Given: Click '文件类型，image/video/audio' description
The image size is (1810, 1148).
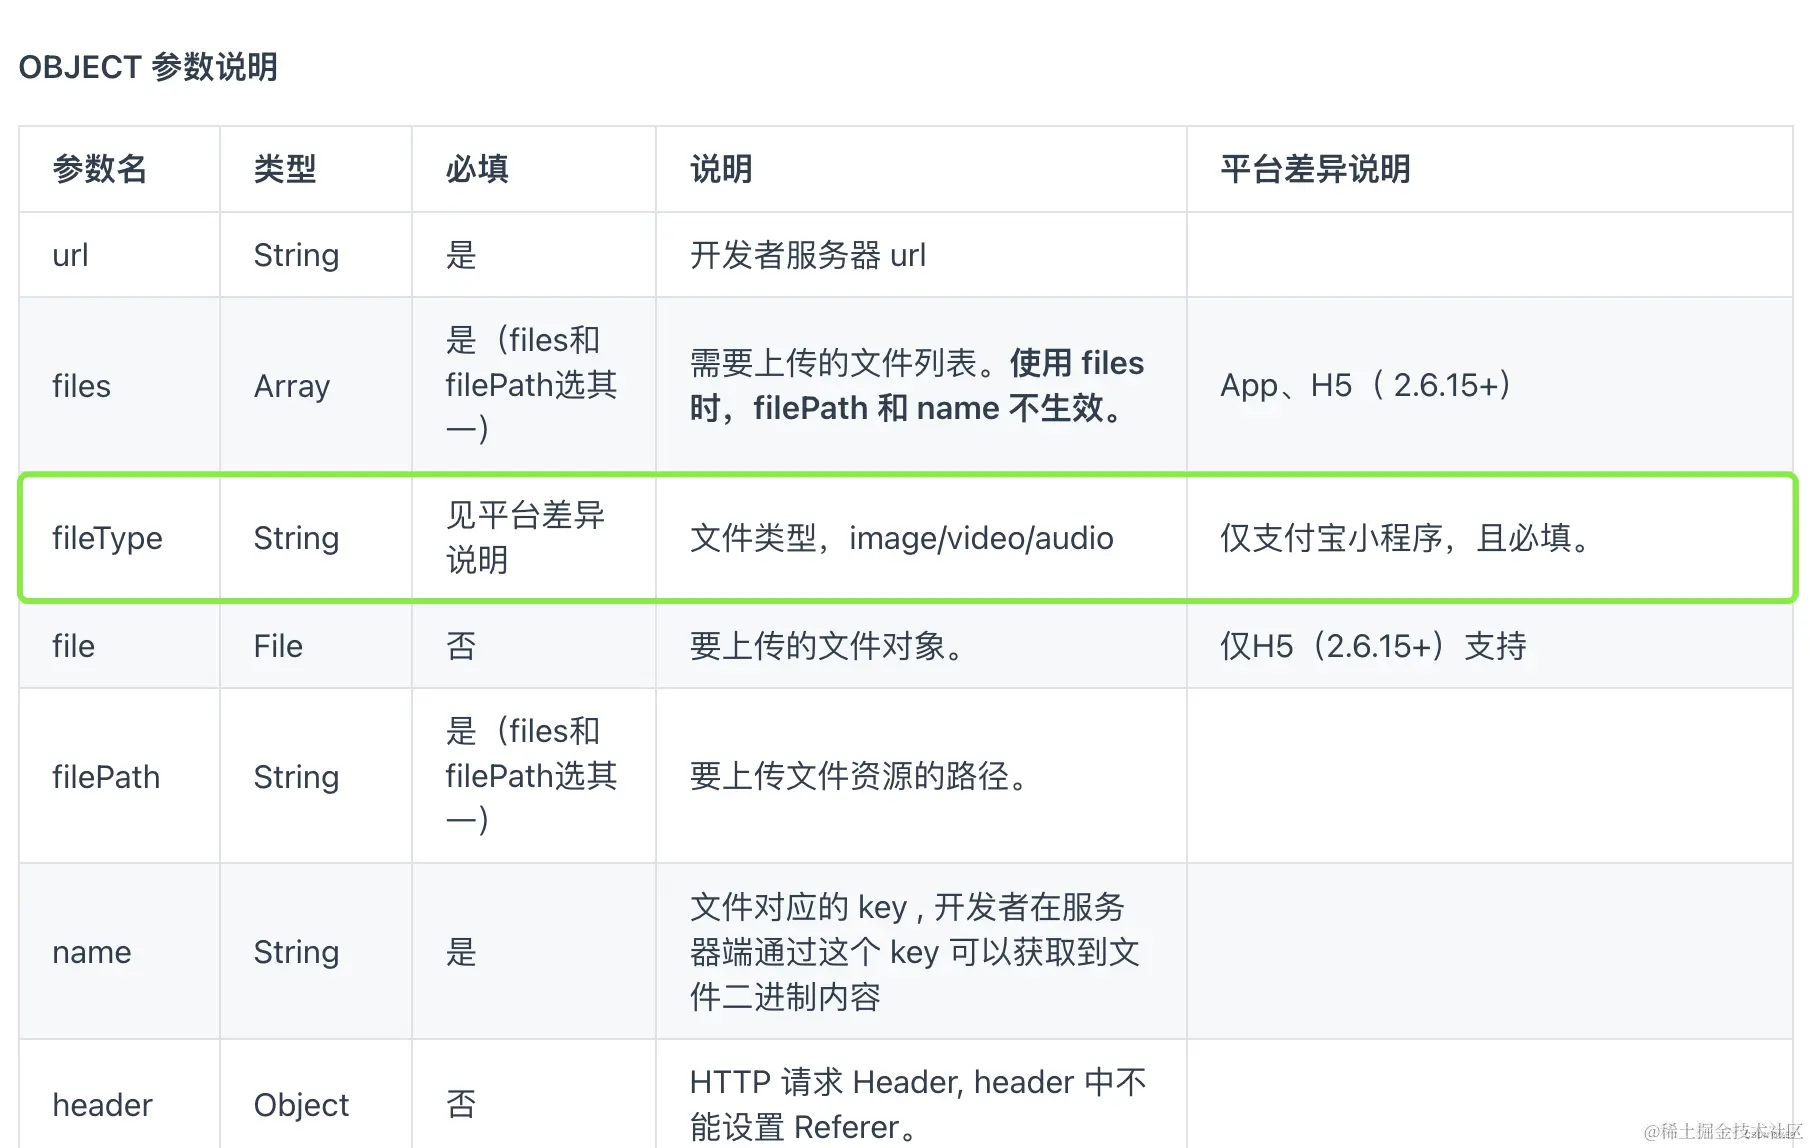Looking at the screenshot, I should 901,538.
